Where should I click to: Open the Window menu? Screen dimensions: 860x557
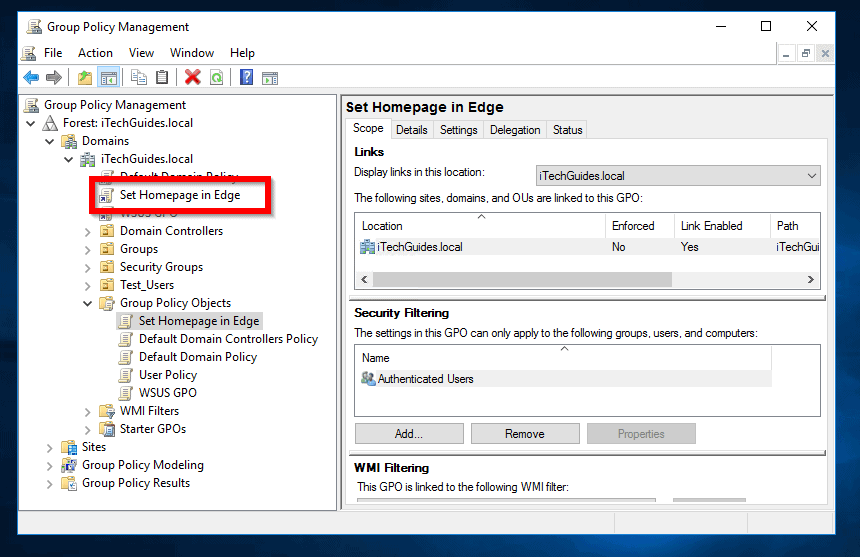click(192, 53)
